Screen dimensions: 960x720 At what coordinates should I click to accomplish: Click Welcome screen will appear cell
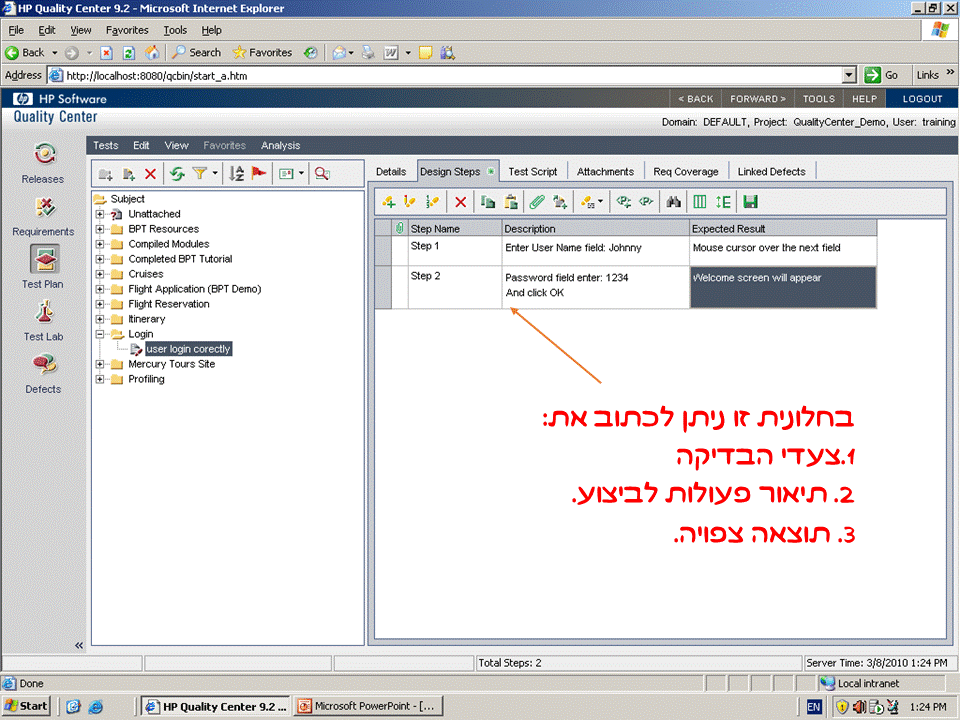pyautogui.click(x=783, y=287)
